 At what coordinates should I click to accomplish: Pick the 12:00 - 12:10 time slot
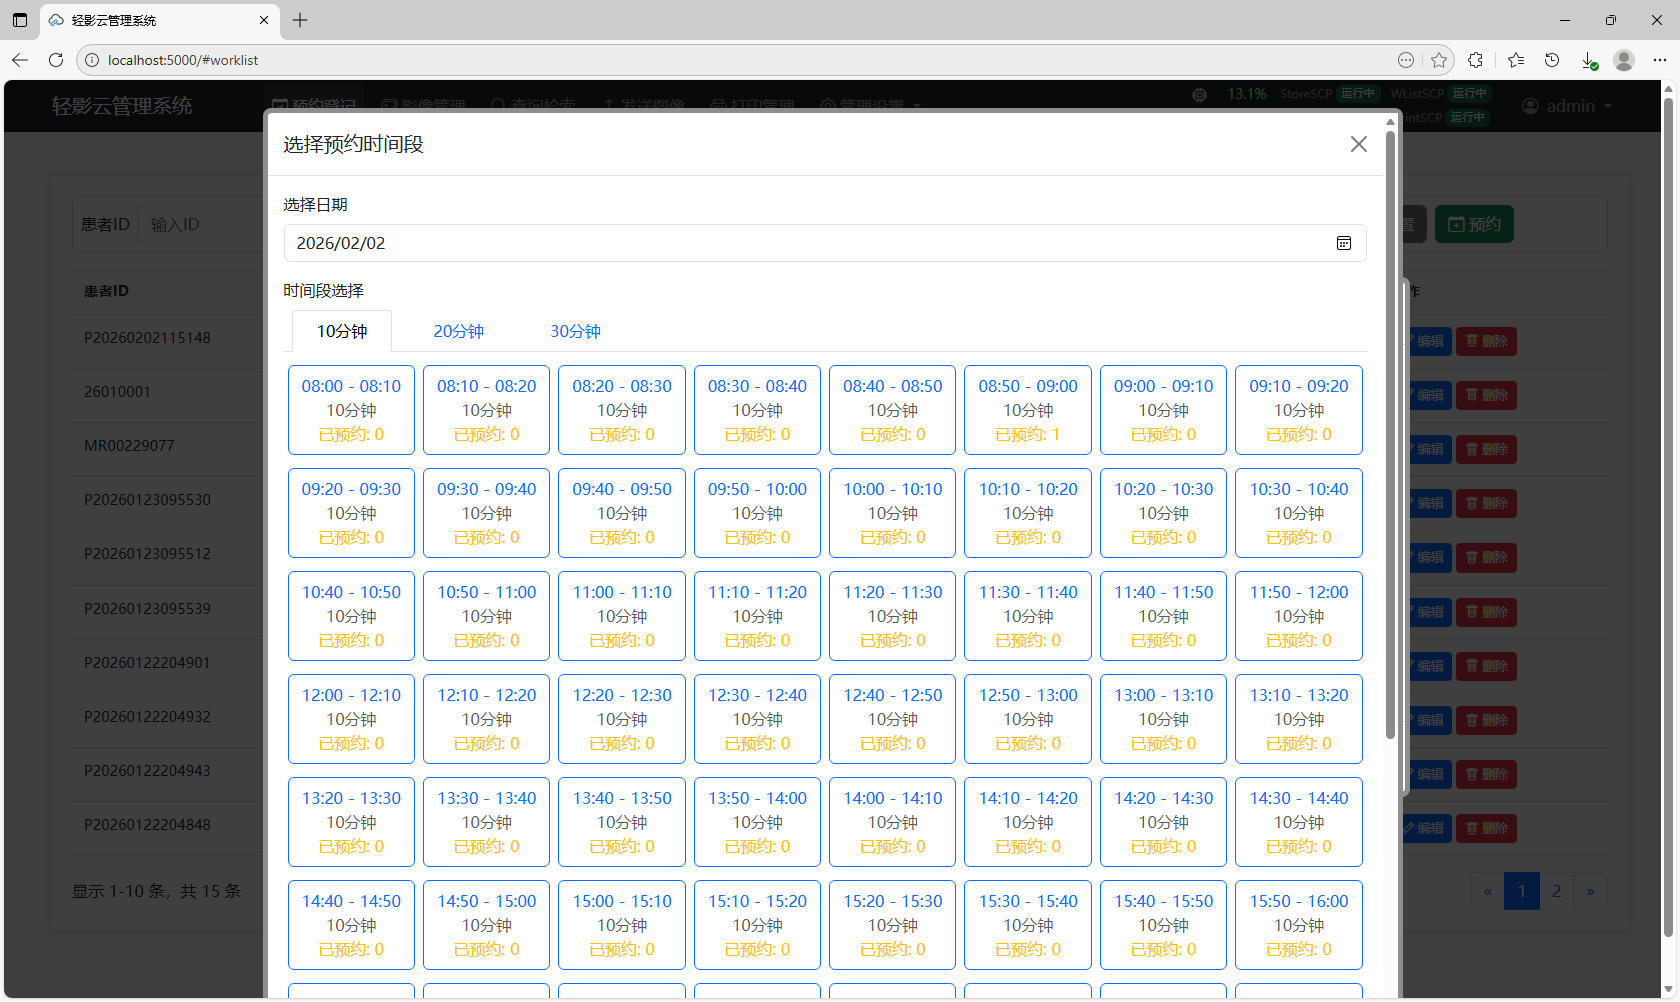pos(351,719)
